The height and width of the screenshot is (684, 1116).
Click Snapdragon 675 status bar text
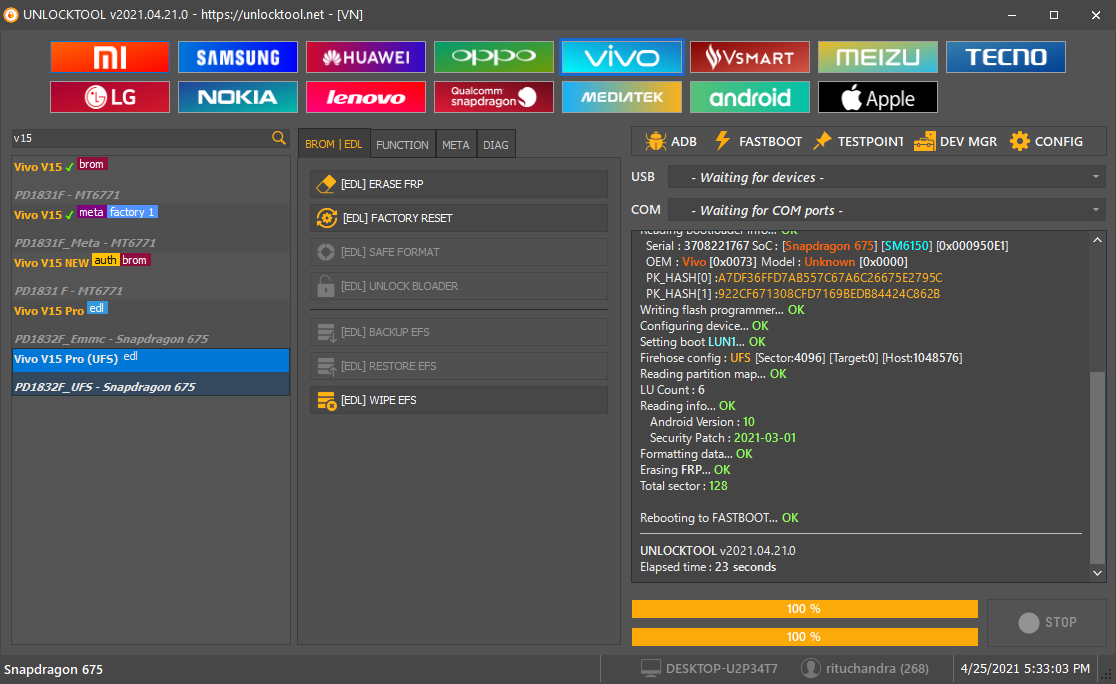pyautogui.click(x=53, y=669)
